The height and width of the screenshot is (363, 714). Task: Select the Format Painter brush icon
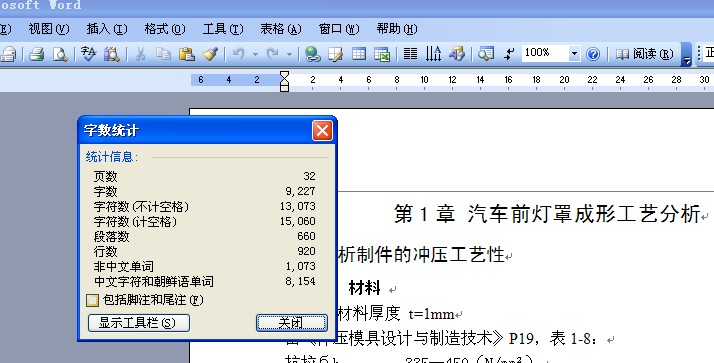[210, 54]
